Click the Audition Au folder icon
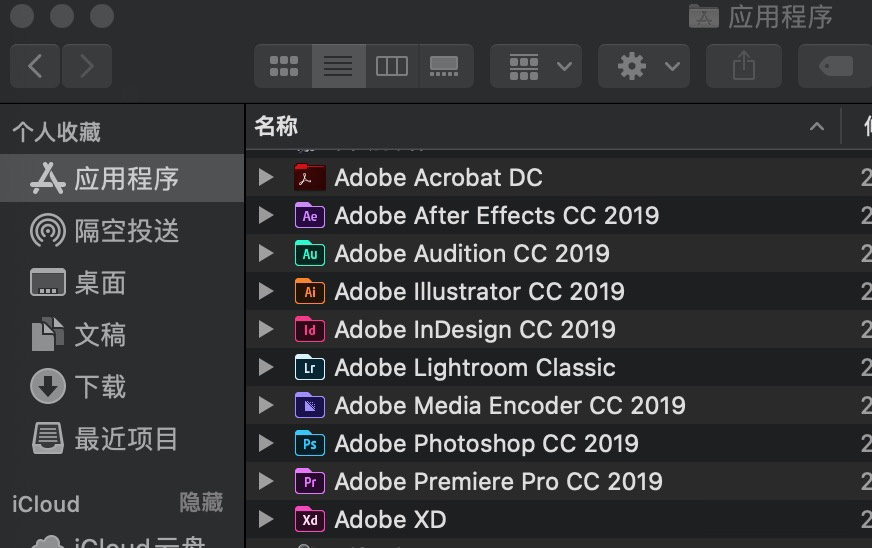872x548 pixels. point(310,253)
